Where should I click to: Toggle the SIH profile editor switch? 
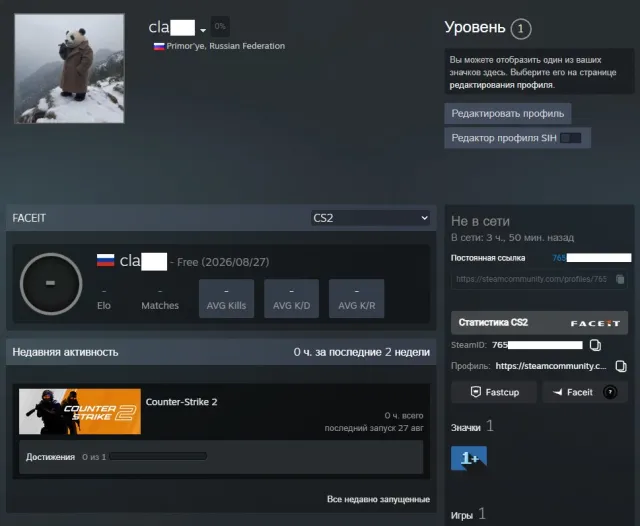point(570,138)
